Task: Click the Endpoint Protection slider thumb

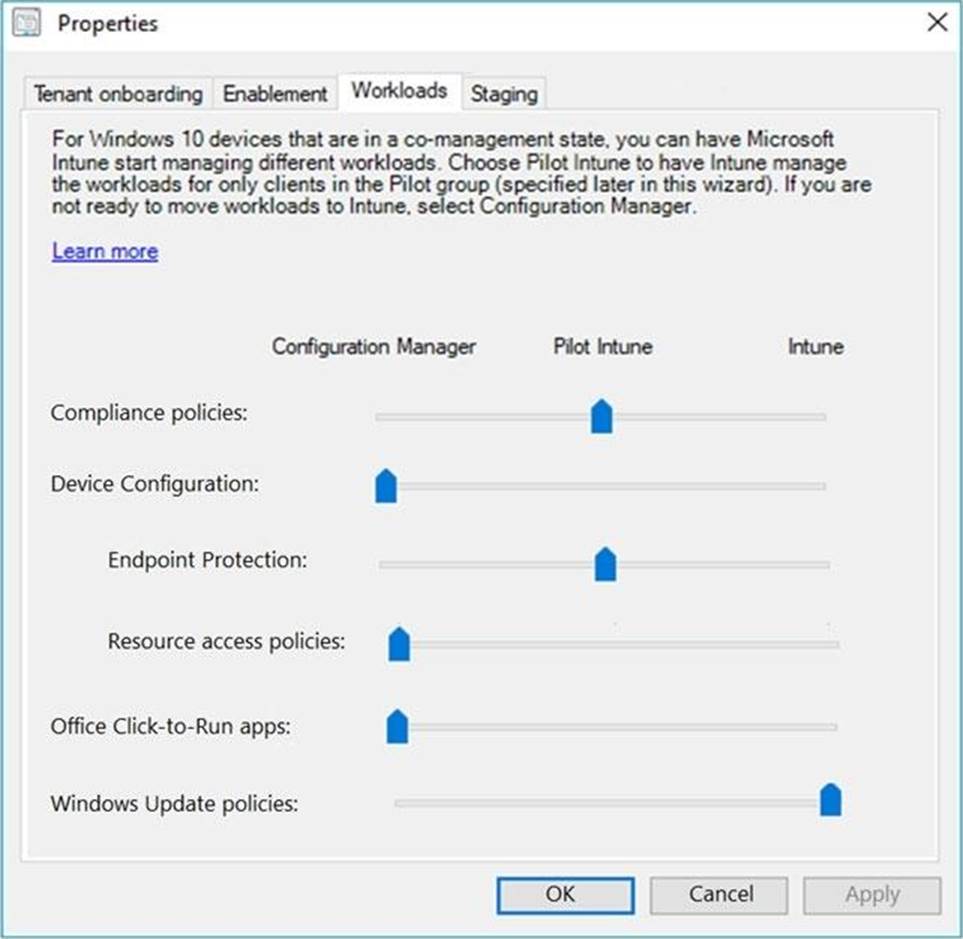Action: pyautogui.click(x=605, y=564)
